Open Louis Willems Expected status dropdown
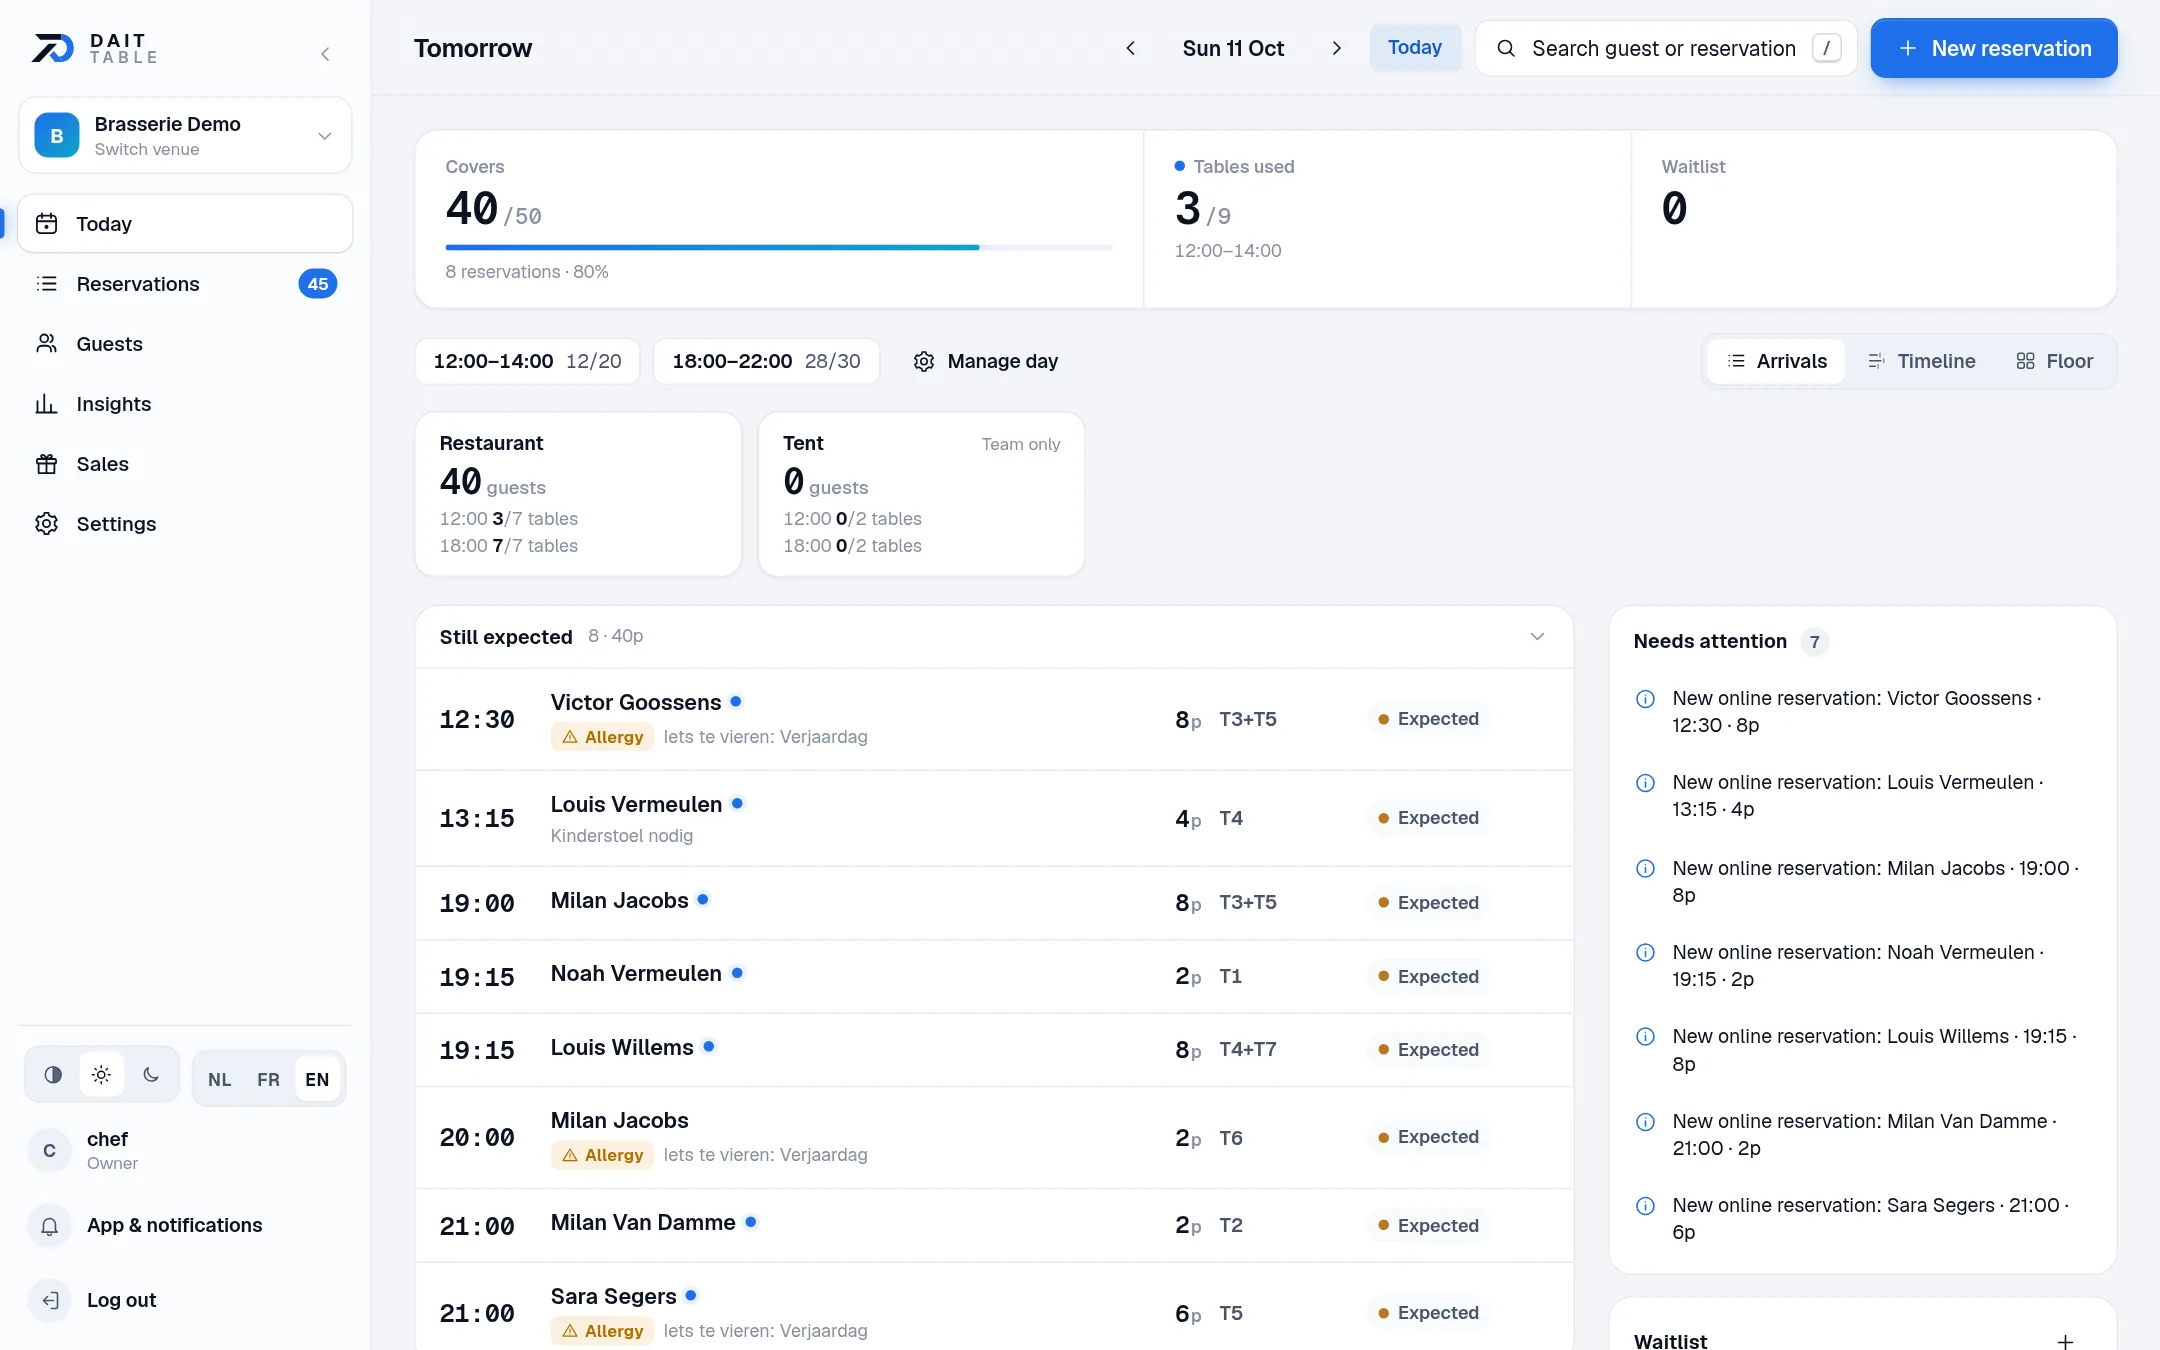 click(1429, 1050)
